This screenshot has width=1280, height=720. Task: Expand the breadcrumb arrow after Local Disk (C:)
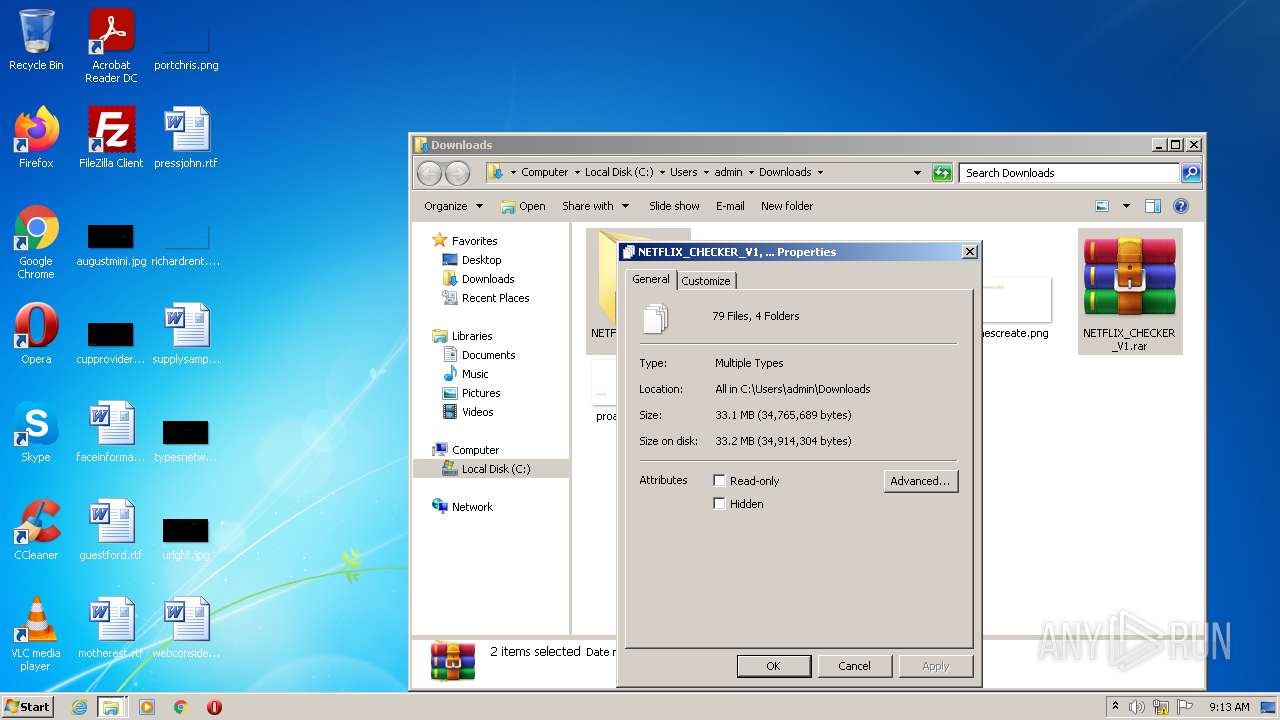coord(661,172)
